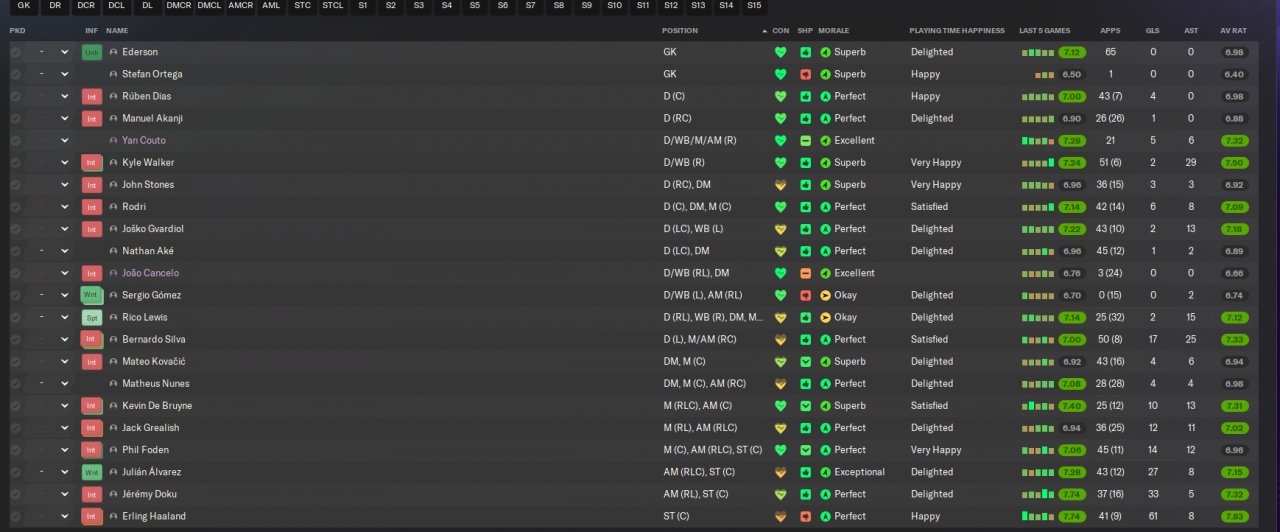Open the player info icon beside Yan Couto
1280x532 pixels.
tap(113, 140)
